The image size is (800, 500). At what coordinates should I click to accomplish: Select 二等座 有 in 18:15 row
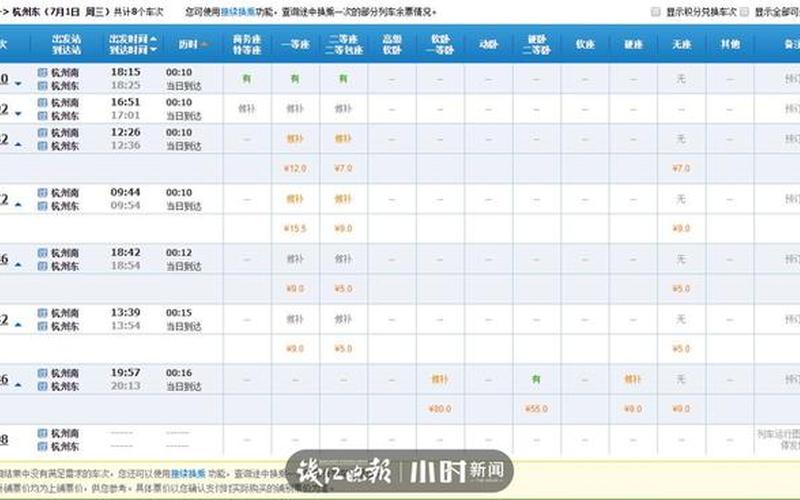point(343,79)
